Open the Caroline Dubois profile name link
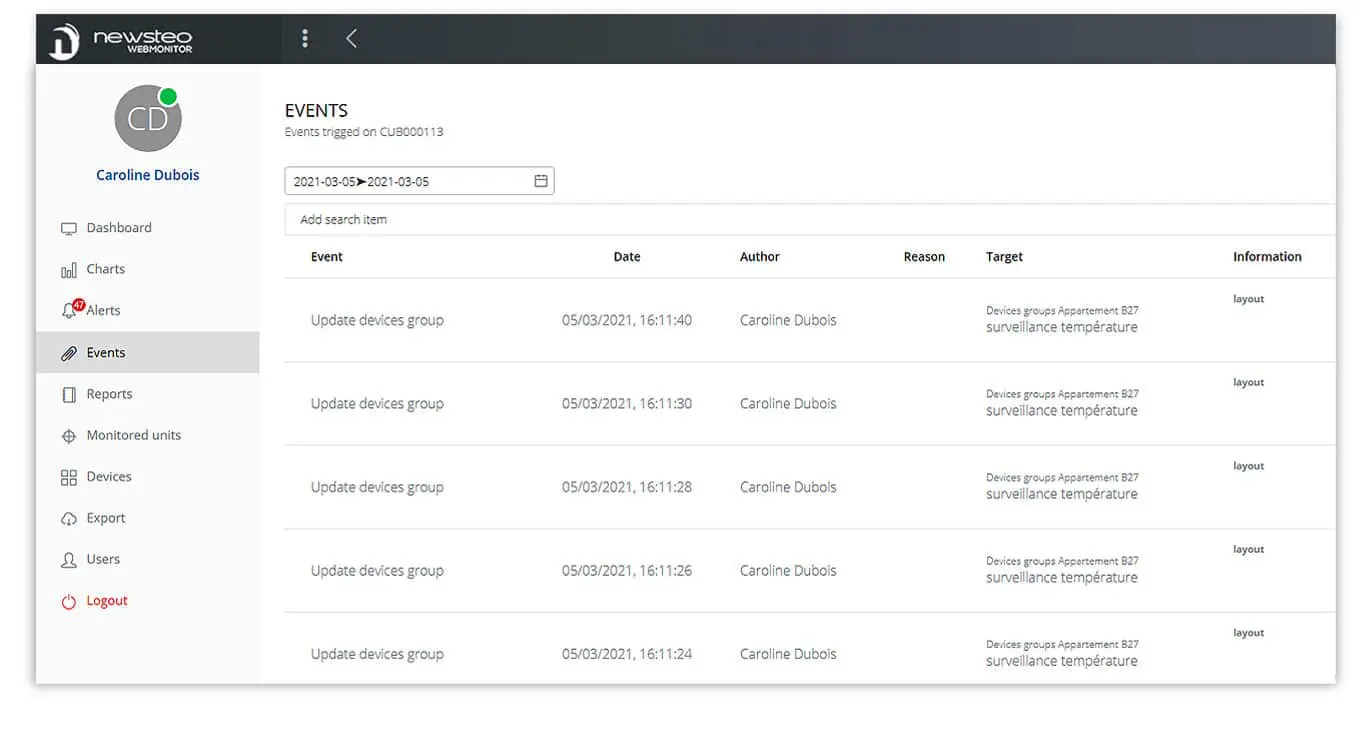The height and width of the screenshot is (729, 1368). click(x=148, y=175)
